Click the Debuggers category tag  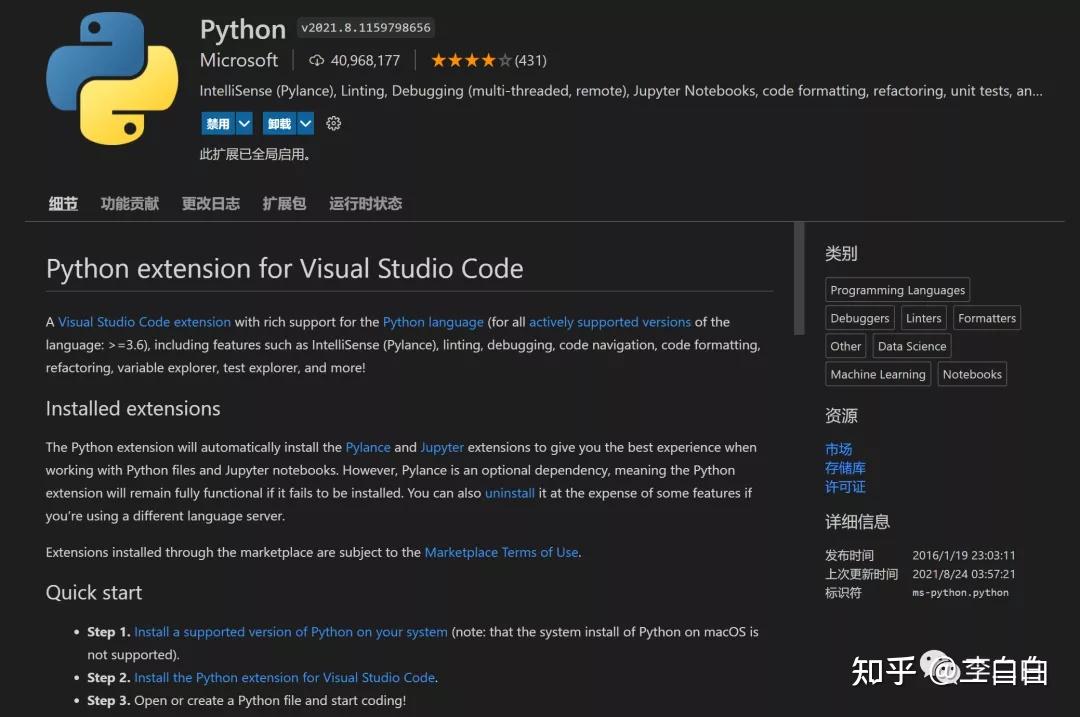click(x=859, y=317)
